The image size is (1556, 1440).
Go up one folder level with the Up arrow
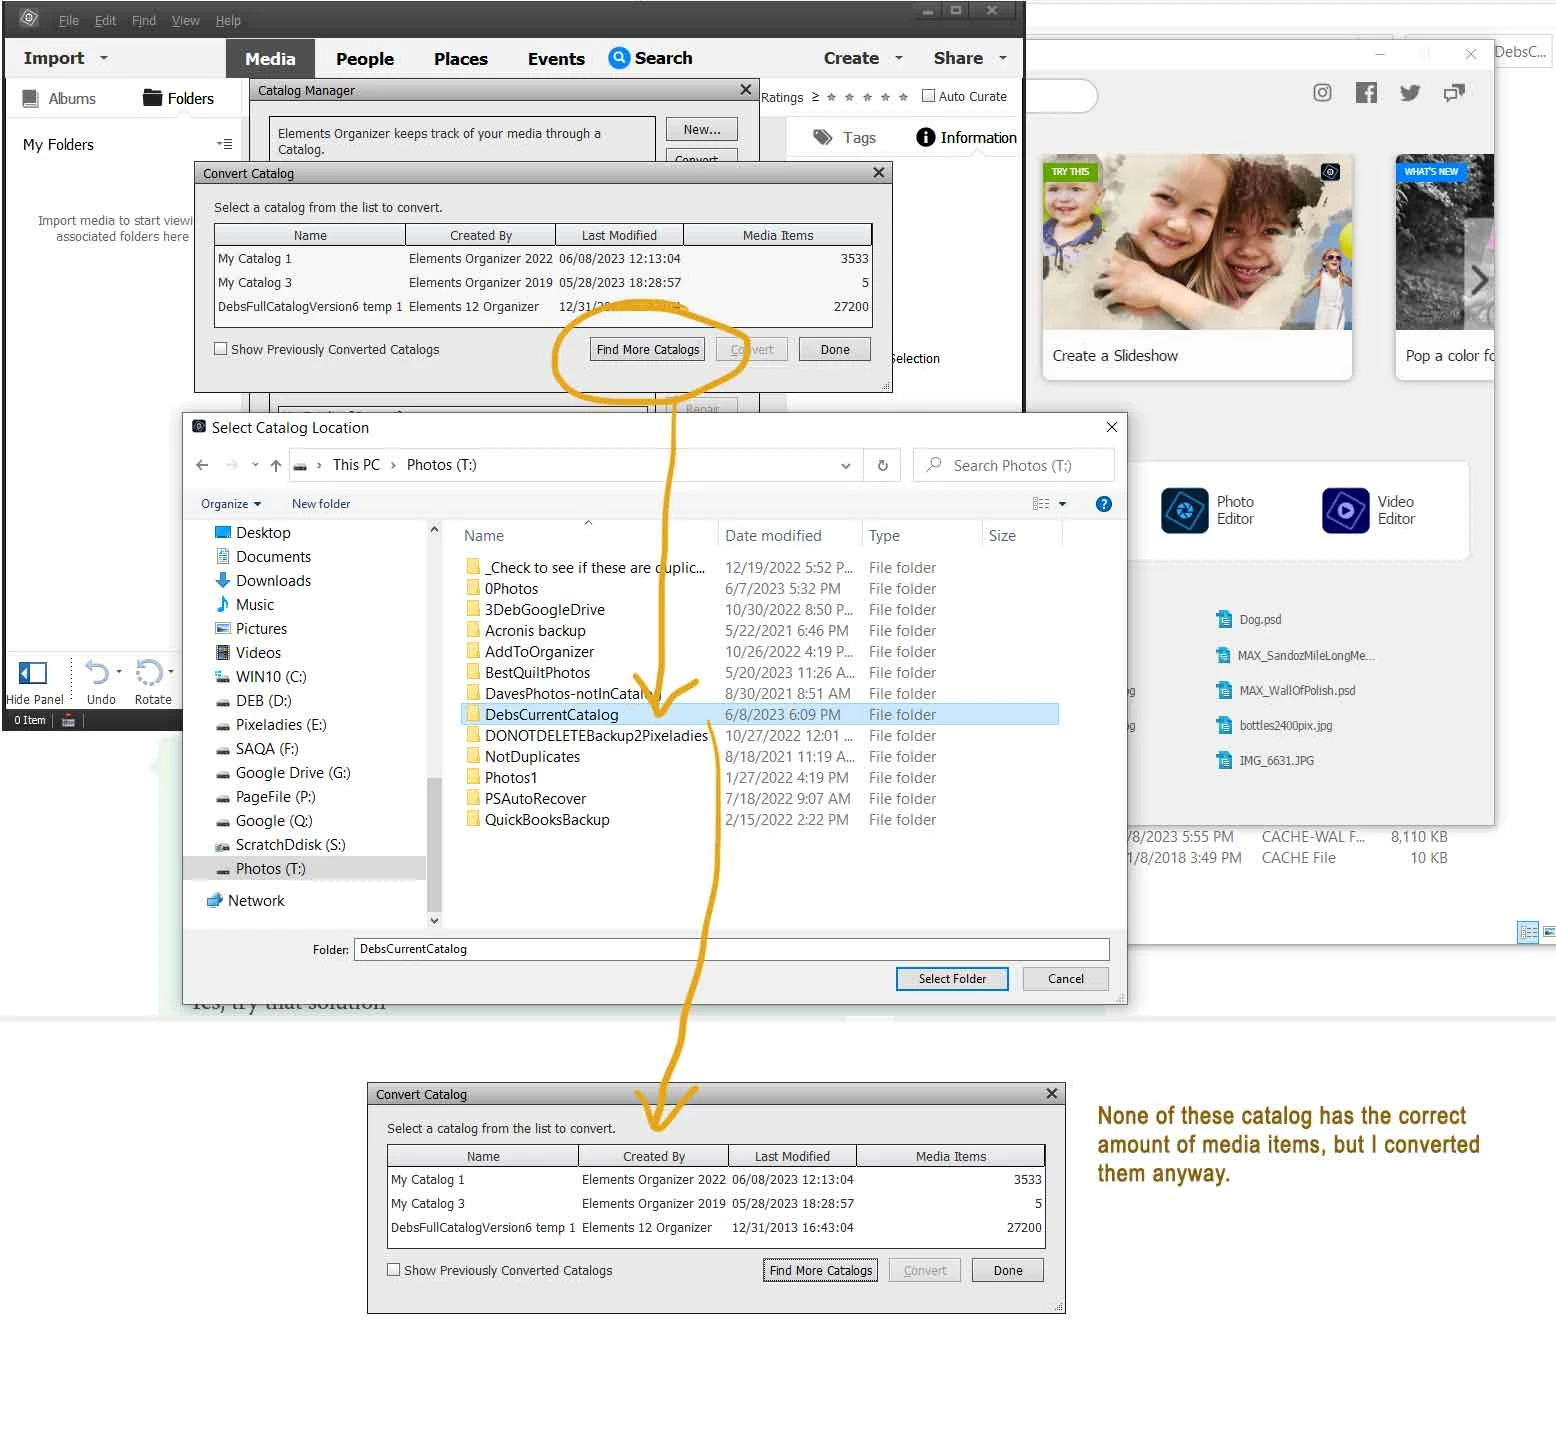(x=276, y=465)
